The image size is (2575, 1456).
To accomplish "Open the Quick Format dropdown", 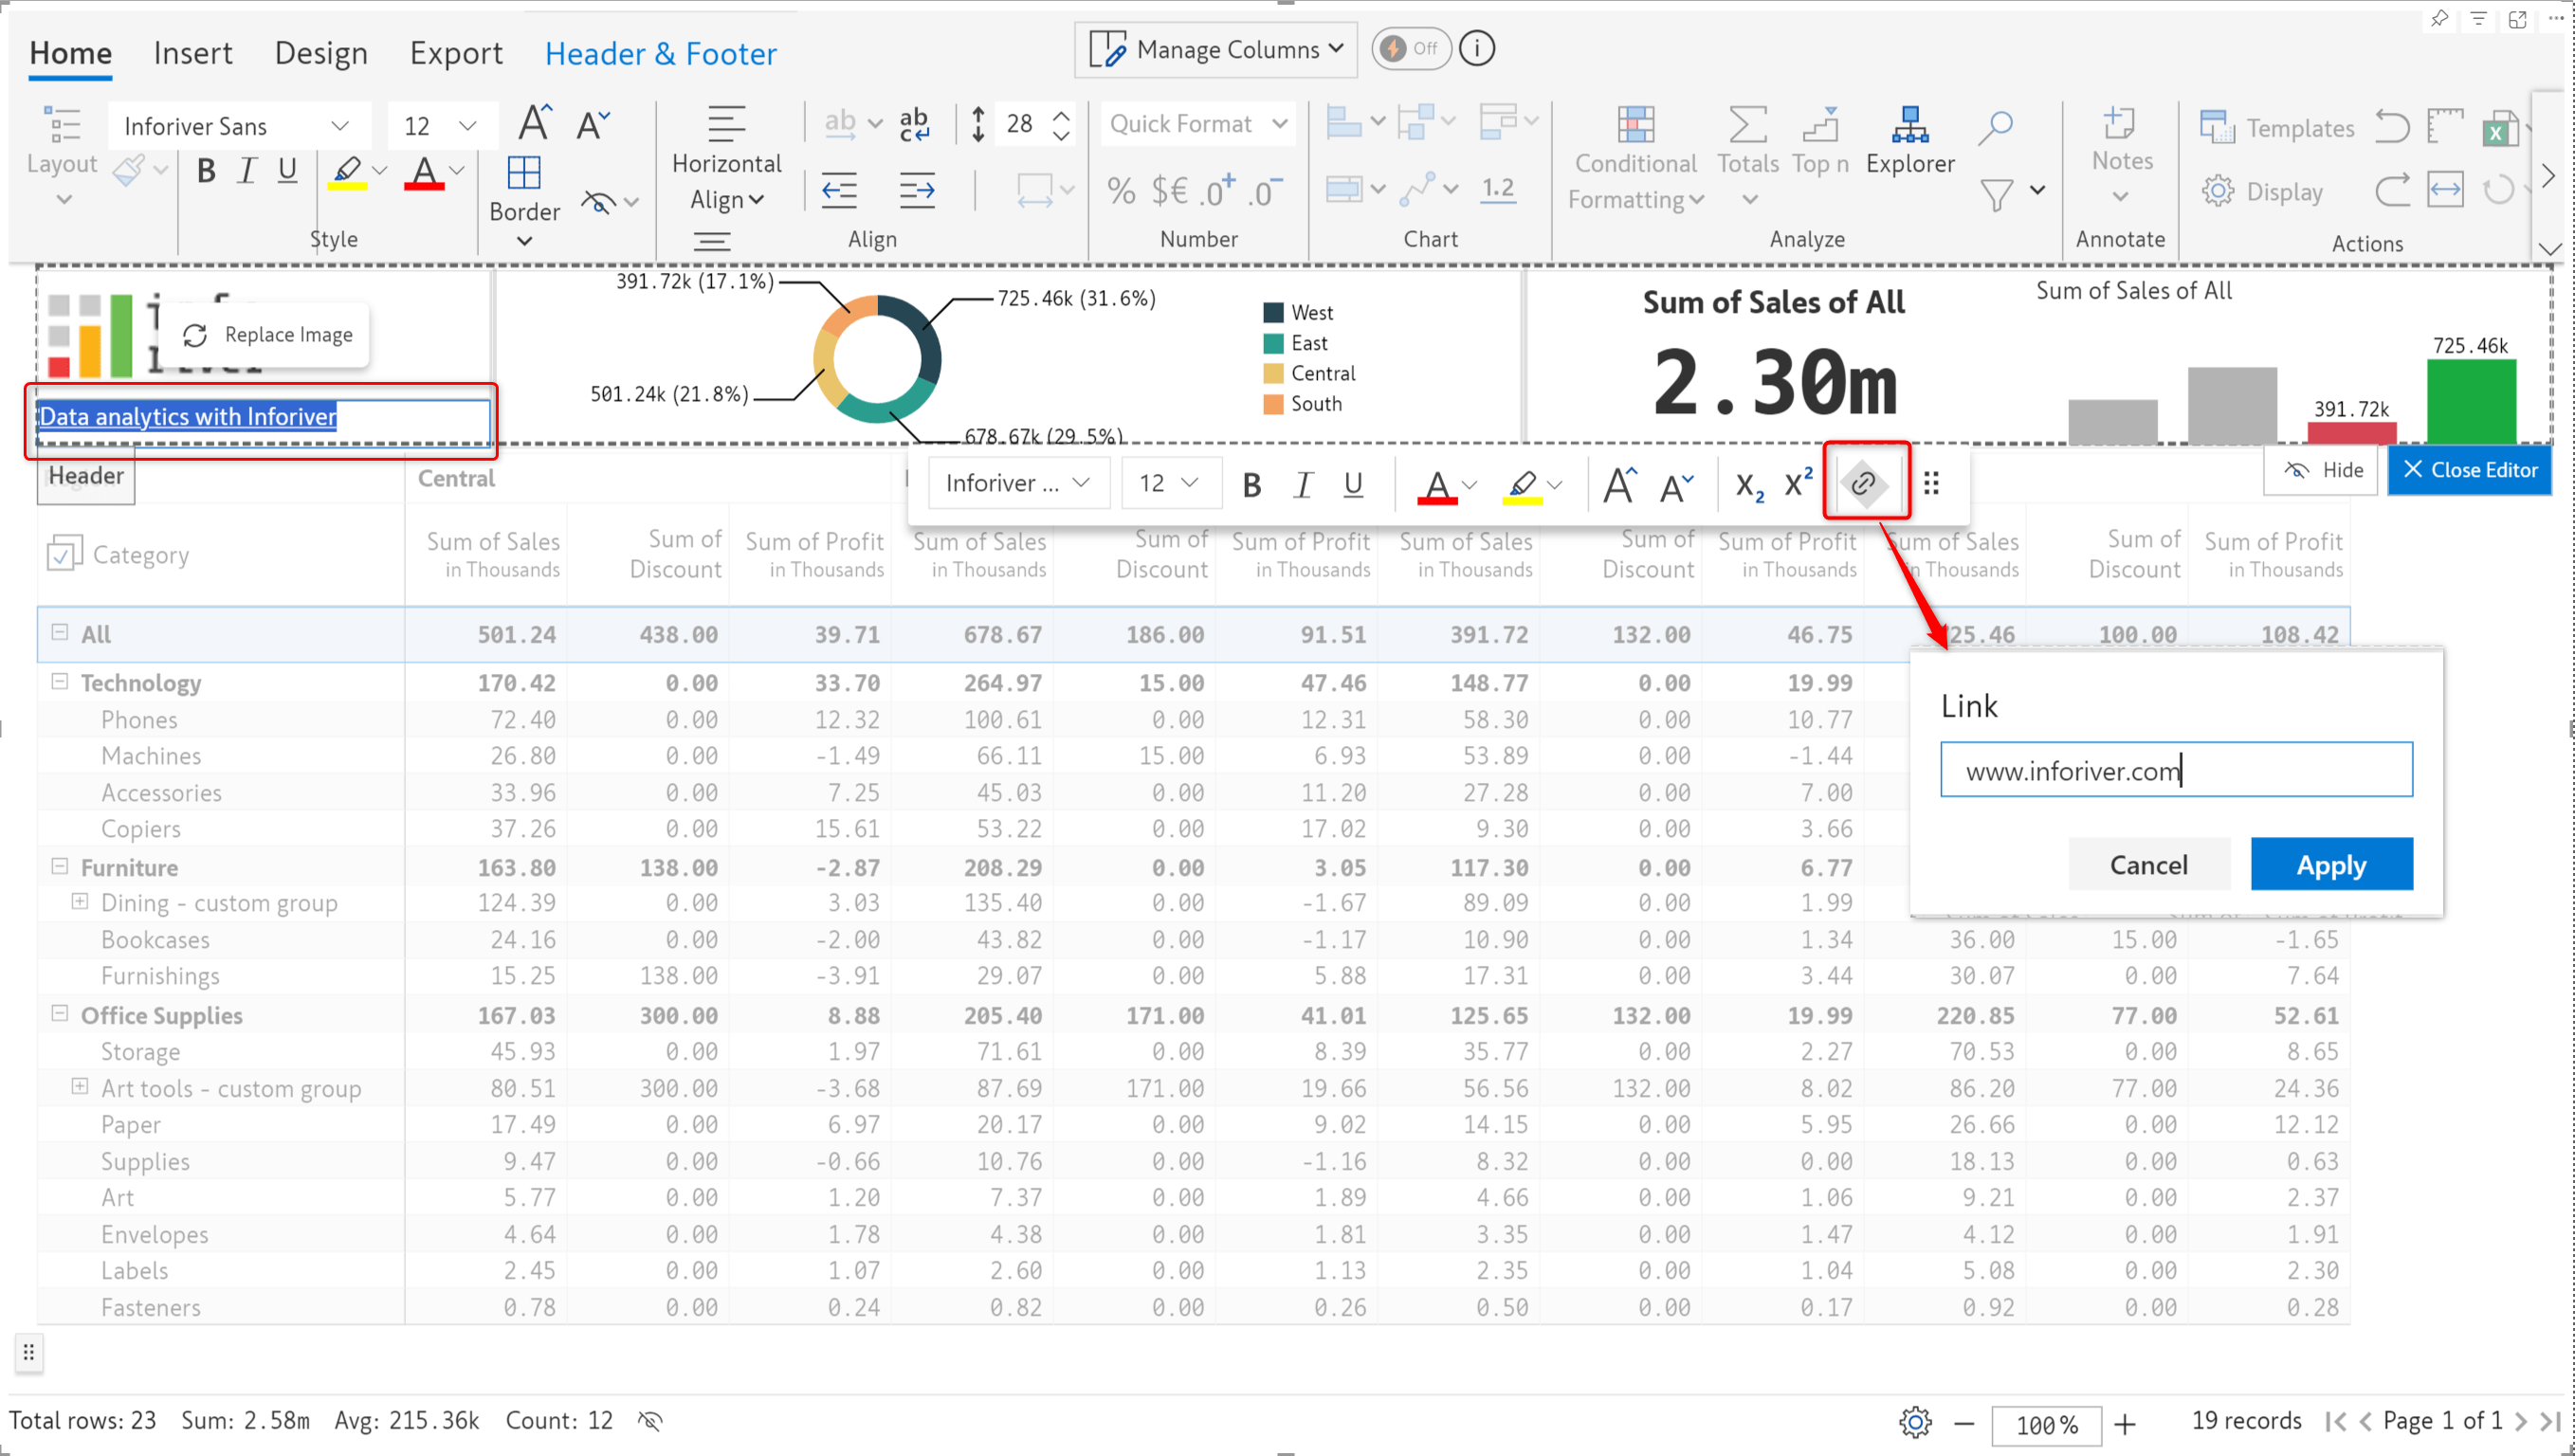I will click(x=1197, y=124).
